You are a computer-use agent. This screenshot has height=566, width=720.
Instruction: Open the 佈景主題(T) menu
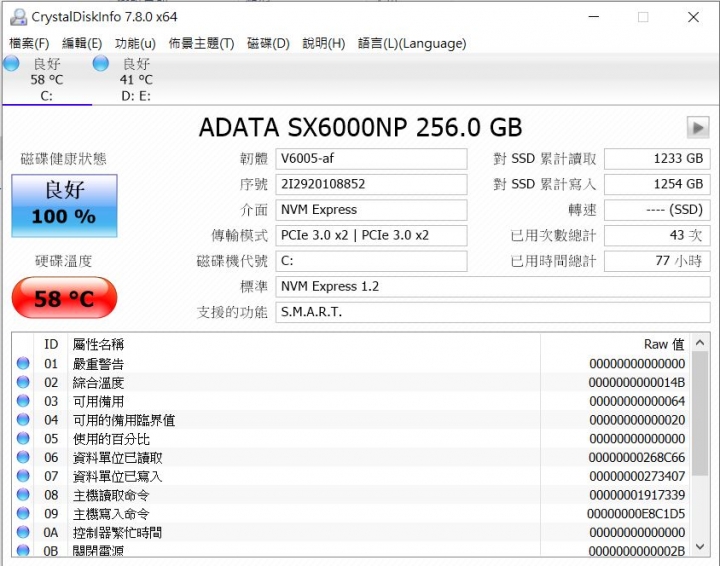coord(201,44)
